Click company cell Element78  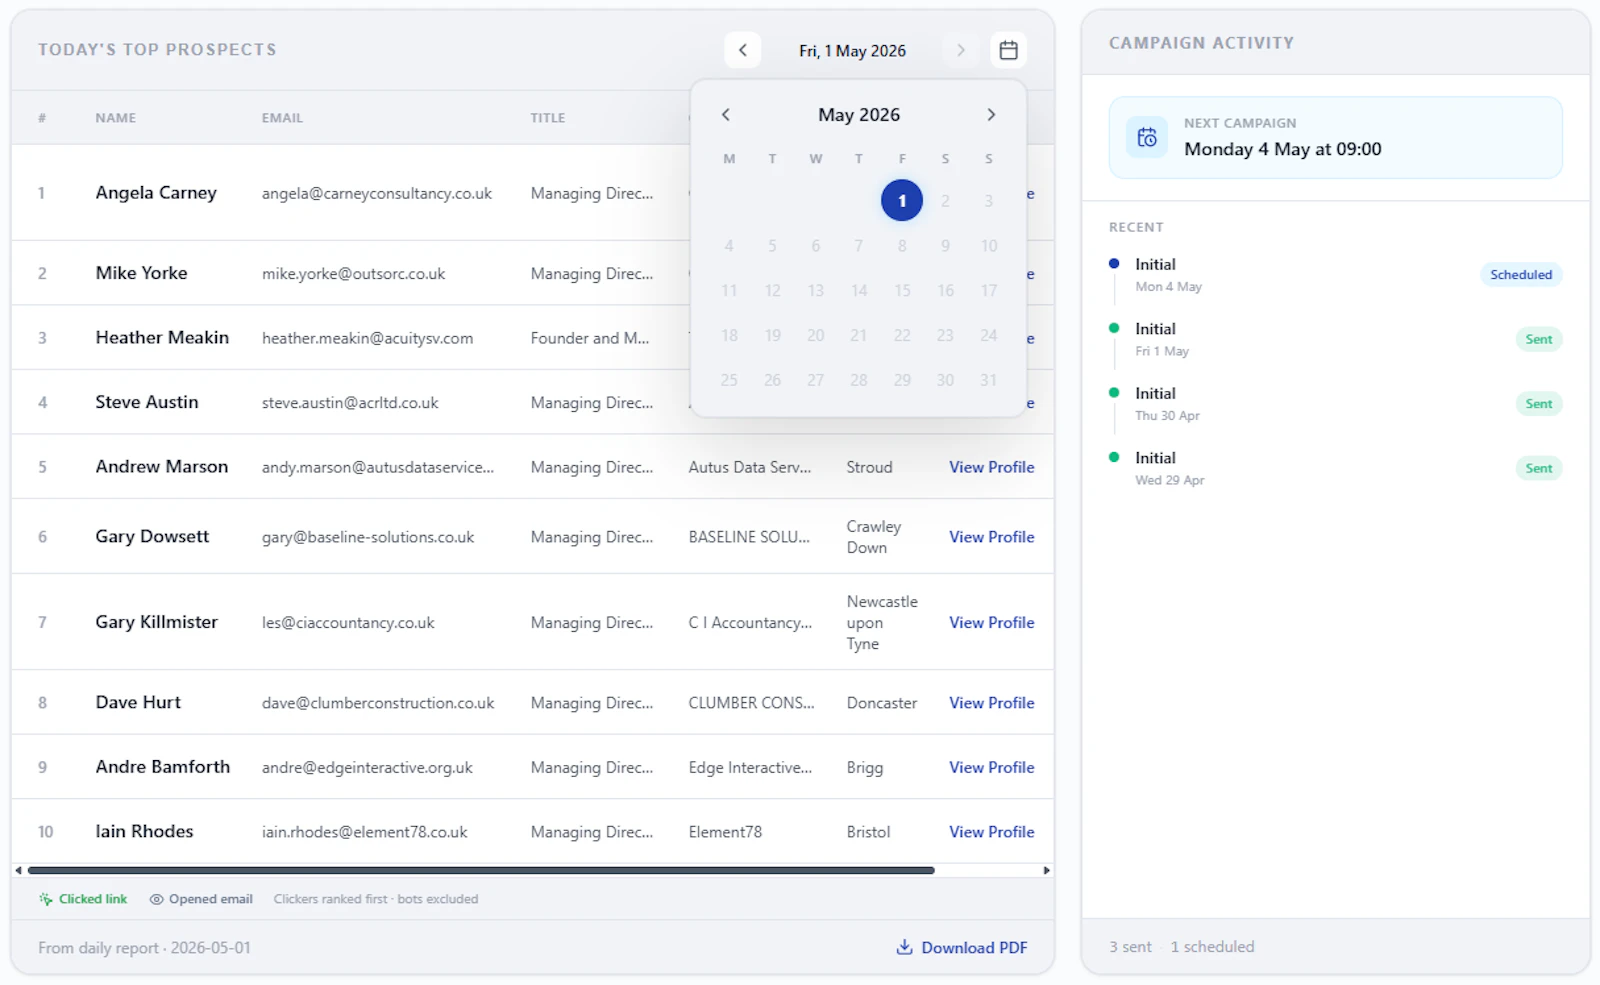point(725,832)
